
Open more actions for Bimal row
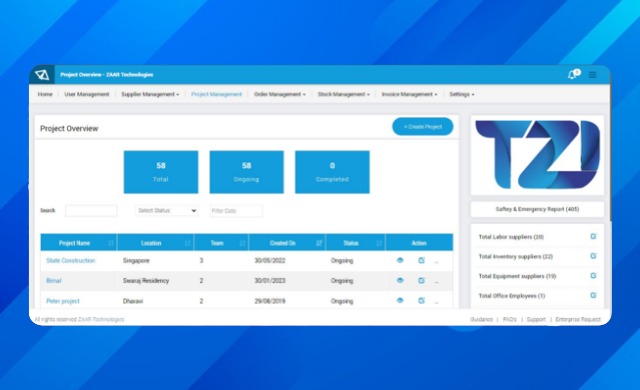pyautogui.click(x=436, y=282)
